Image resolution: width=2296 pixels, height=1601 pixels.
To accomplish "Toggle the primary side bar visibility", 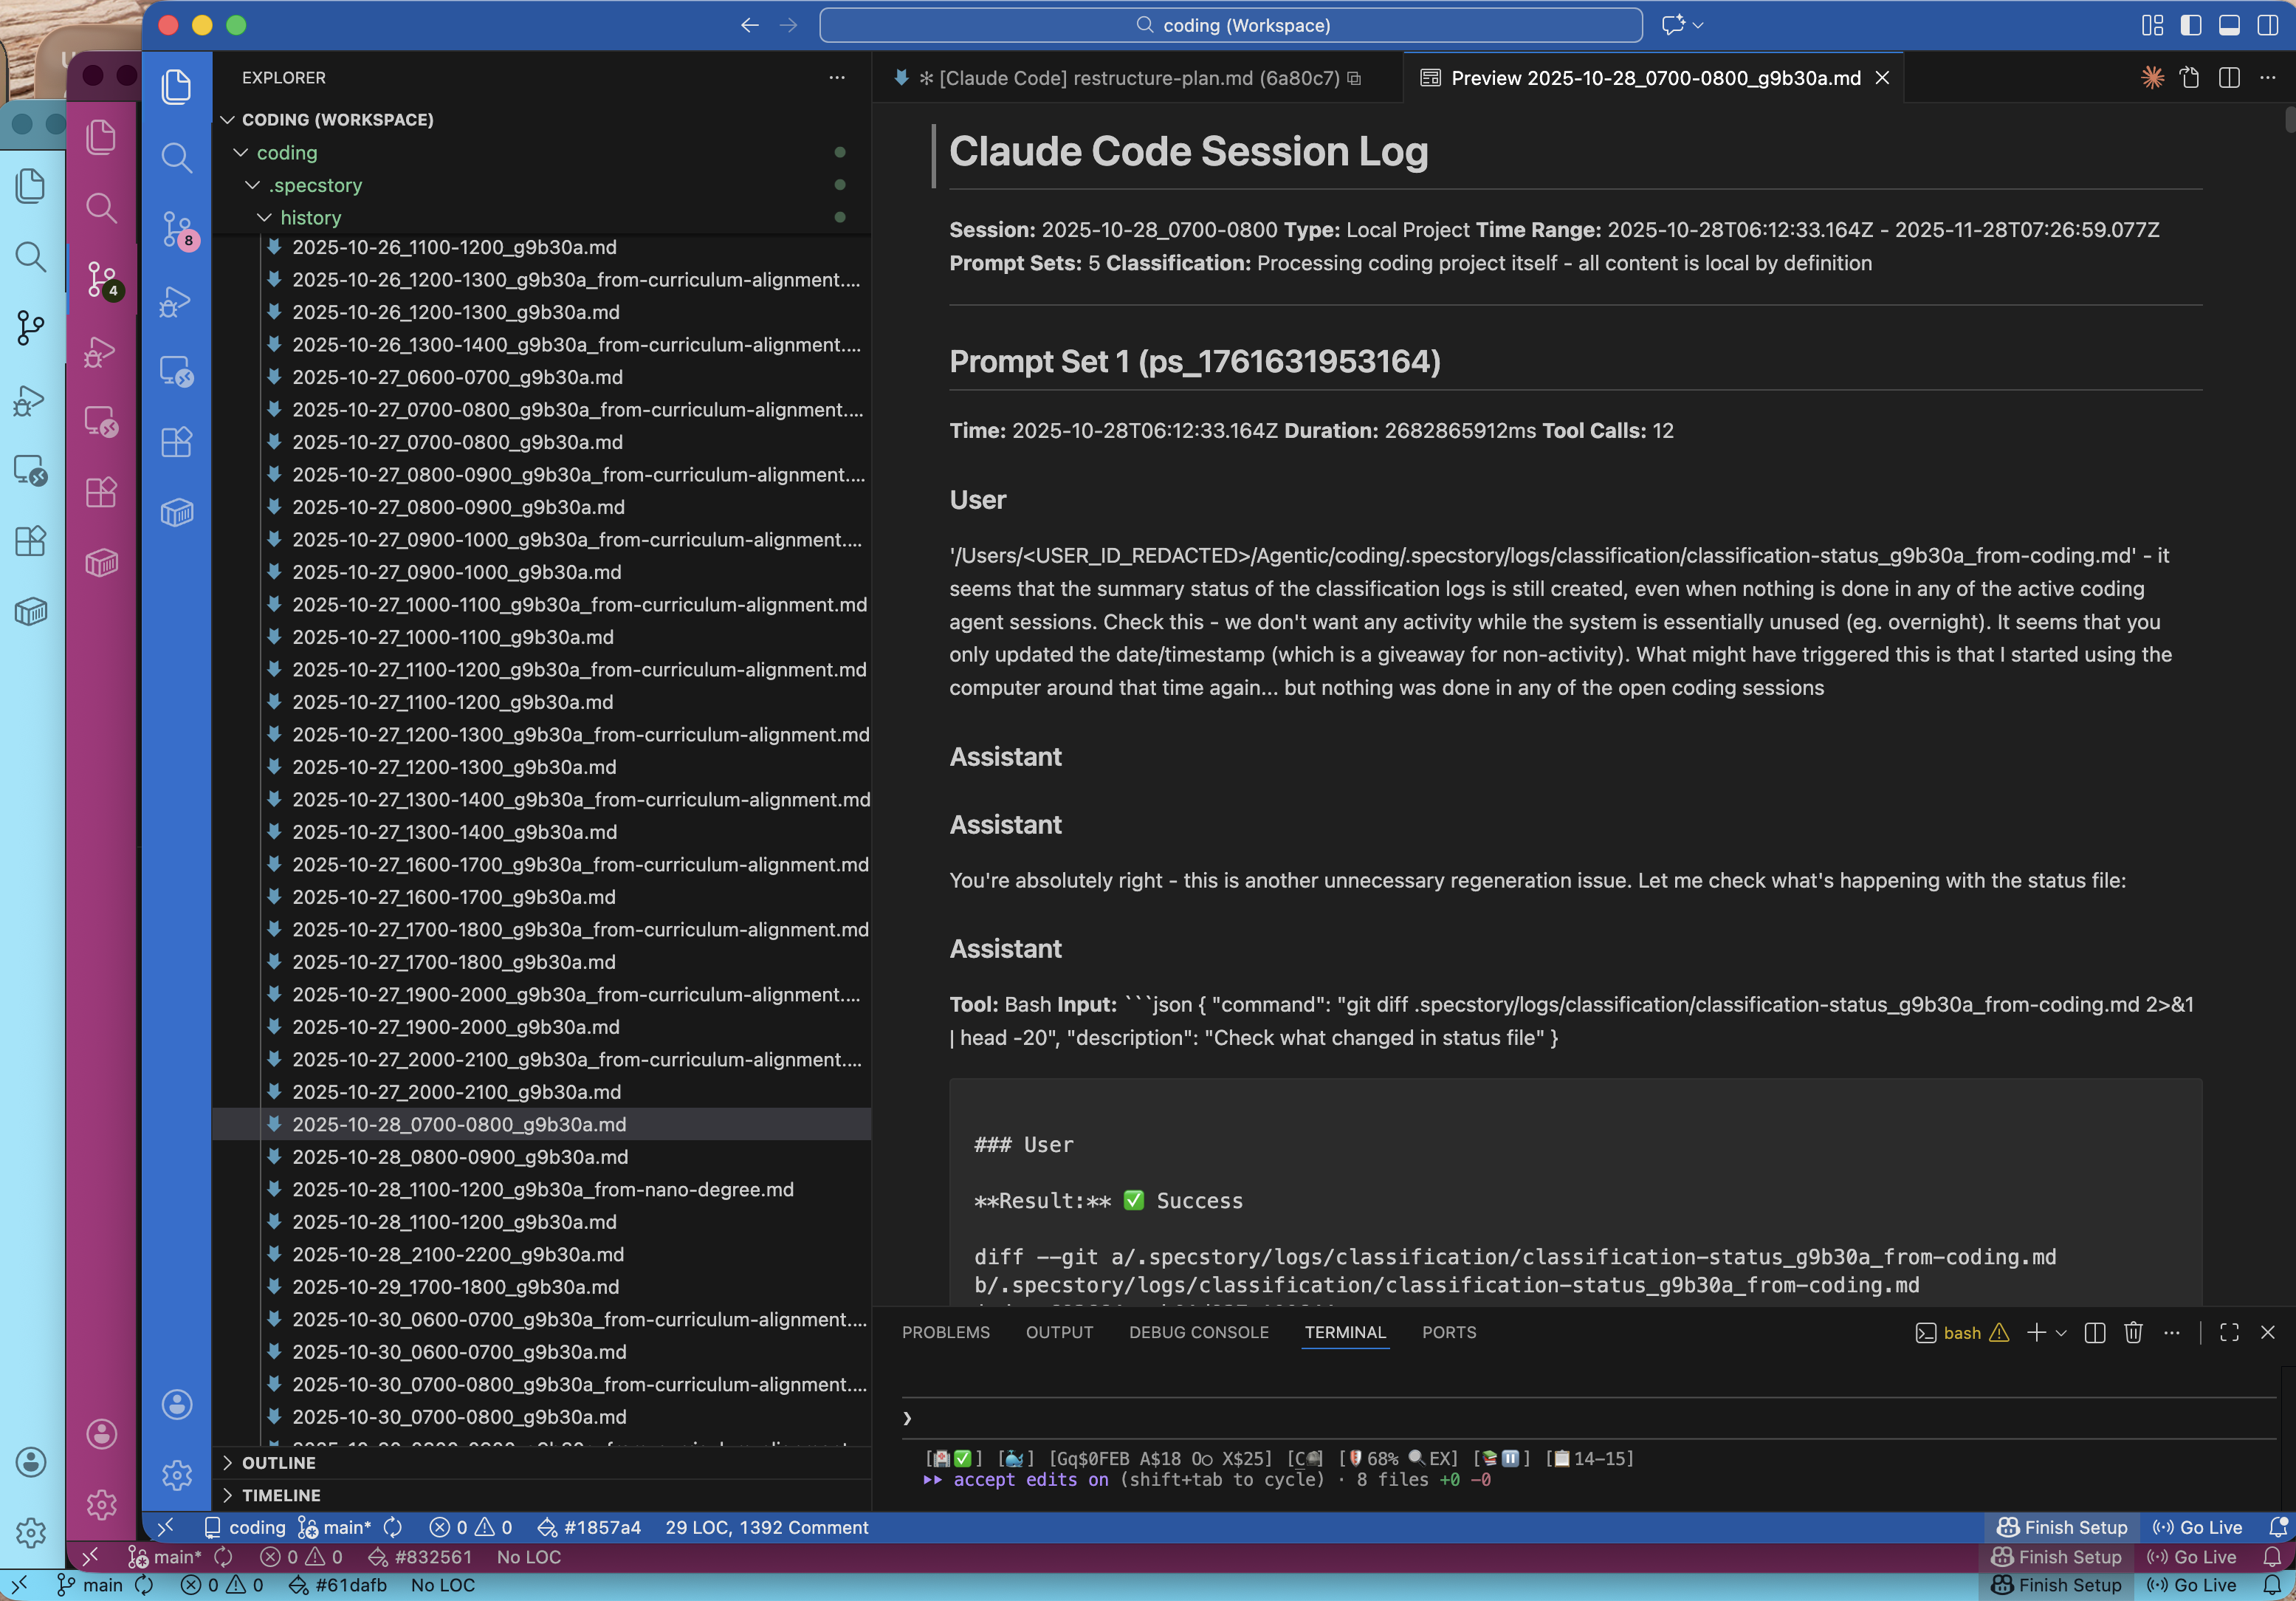I will tap(2190, 25).
